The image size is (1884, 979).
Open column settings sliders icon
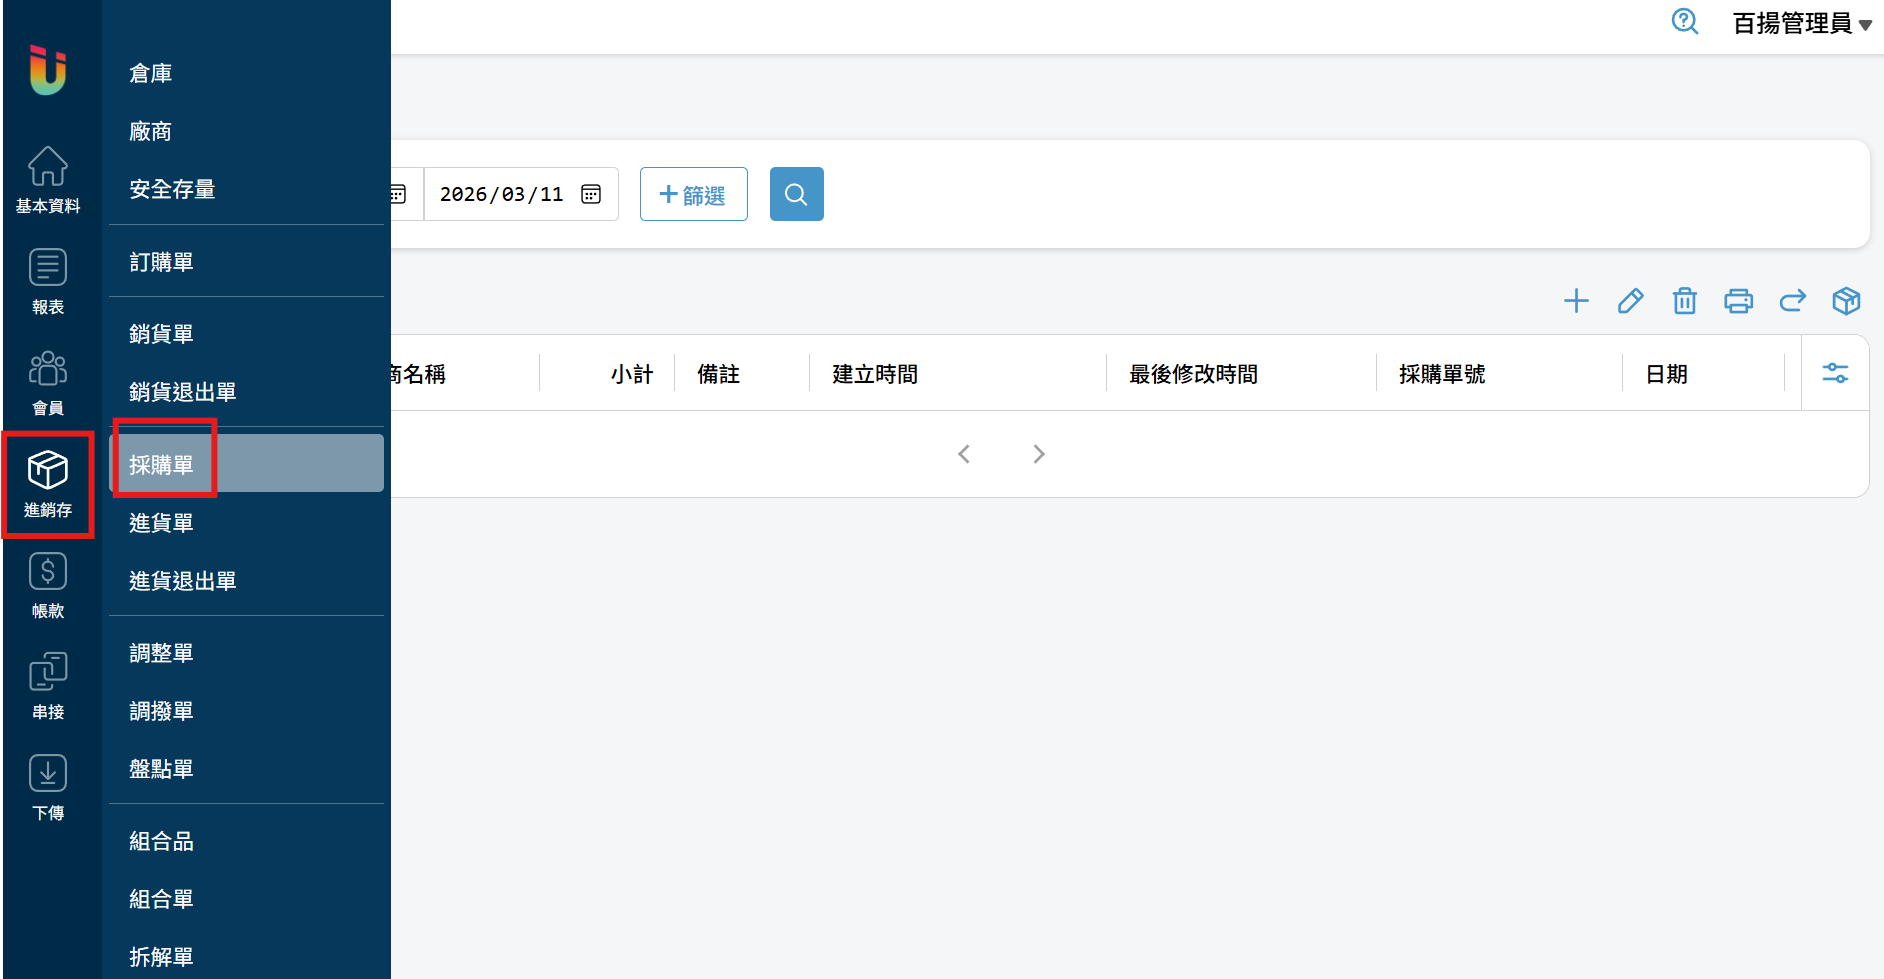1835,373
